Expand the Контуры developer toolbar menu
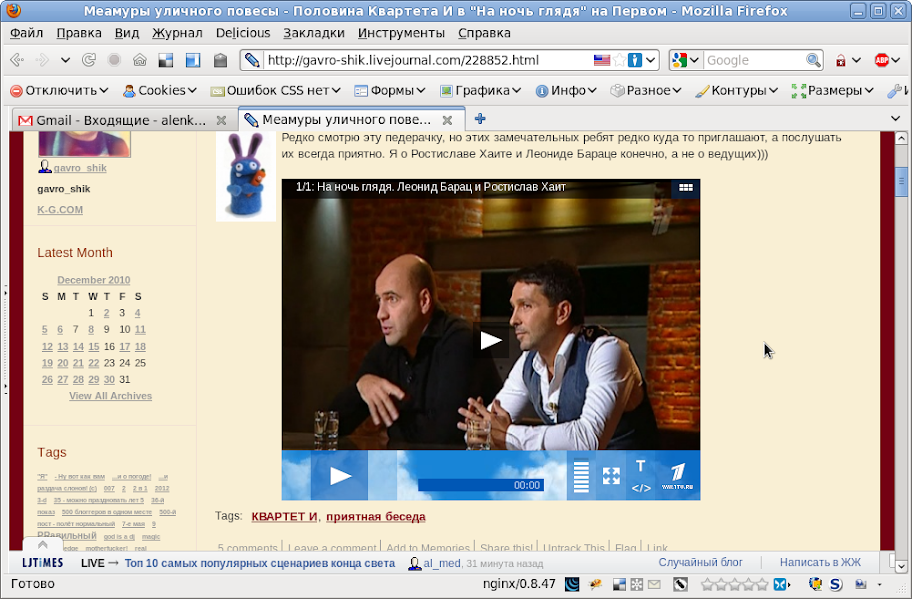Image resolution: width=912 pixels, height=599 pixels. coord(737,90)
